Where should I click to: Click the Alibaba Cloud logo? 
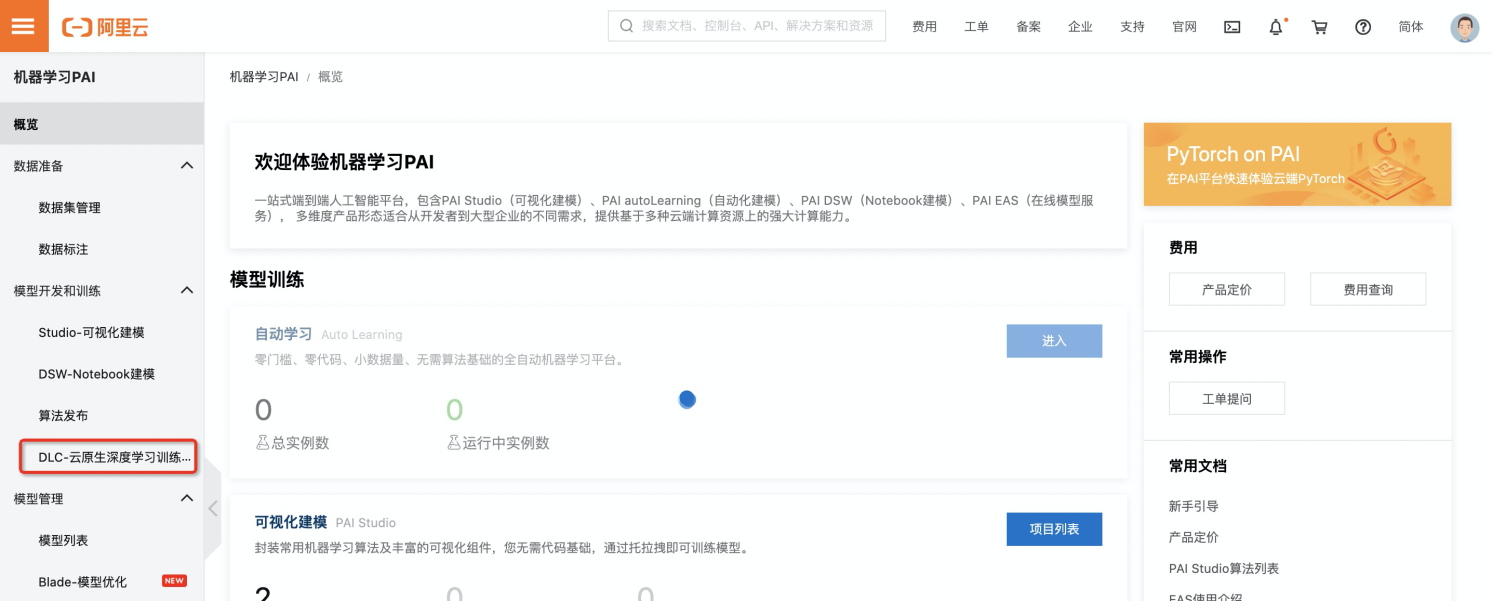pos(105,27)
